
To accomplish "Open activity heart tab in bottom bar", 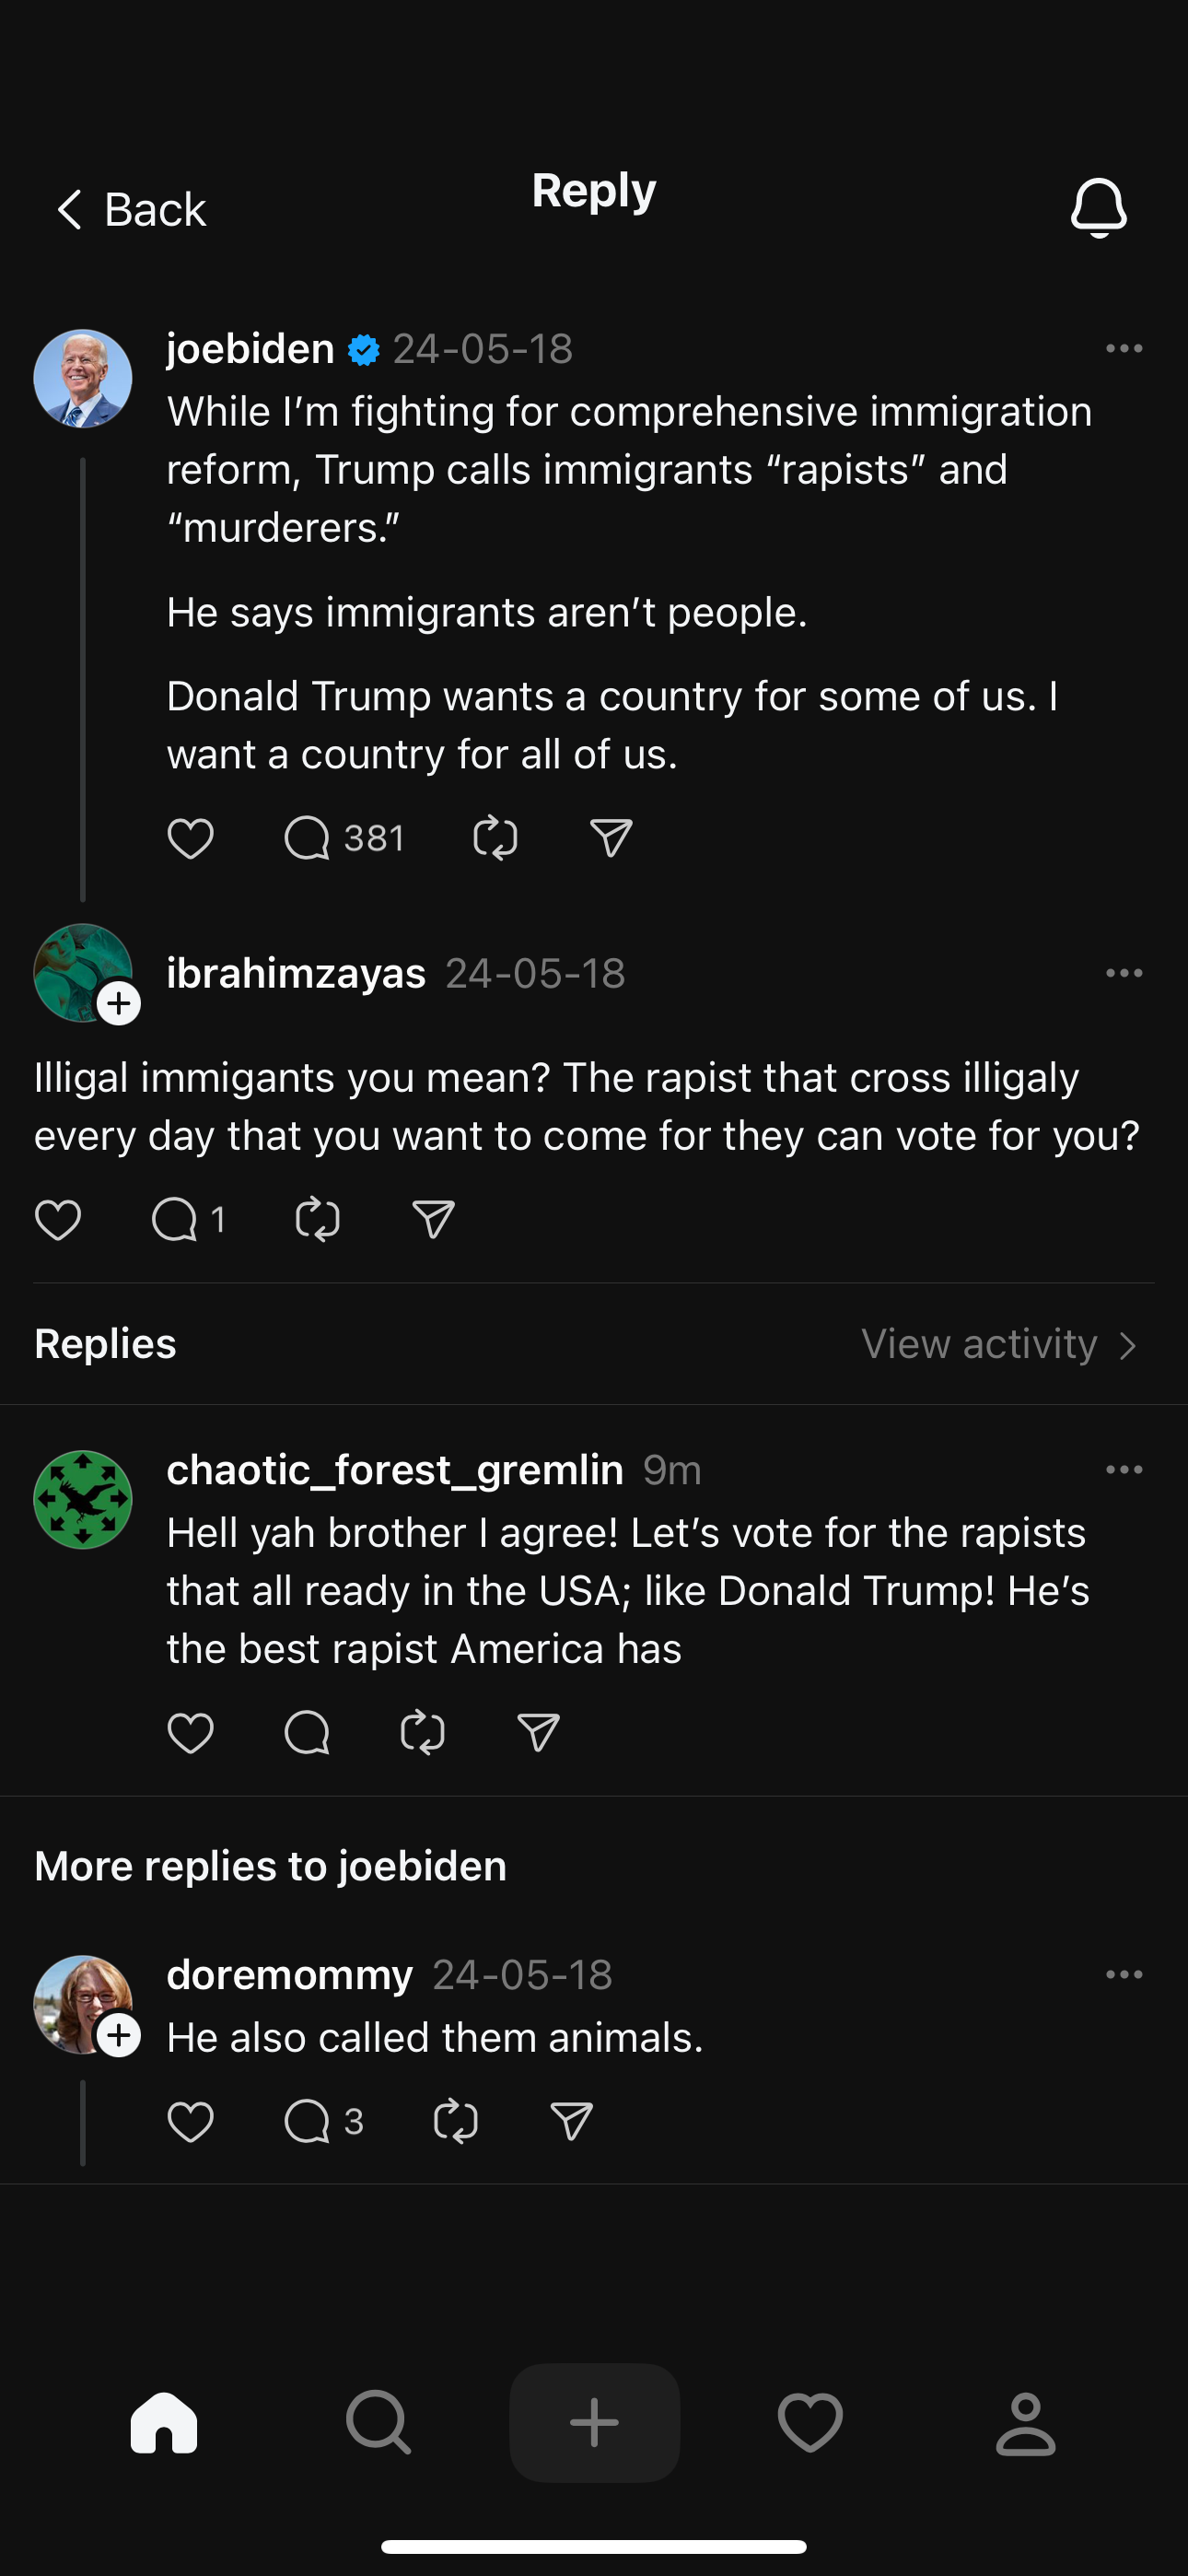I will point(810,2423).
